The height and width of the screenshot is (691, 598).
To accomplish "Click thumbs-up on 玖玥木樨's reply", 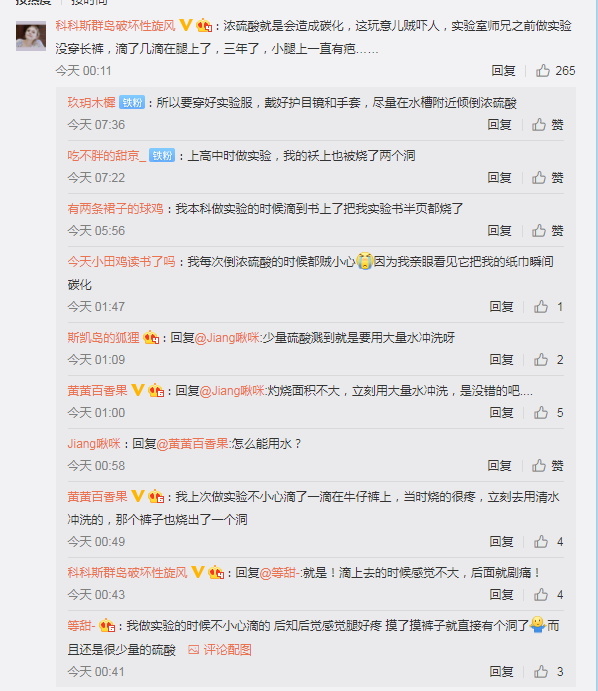I will [547, 125].
